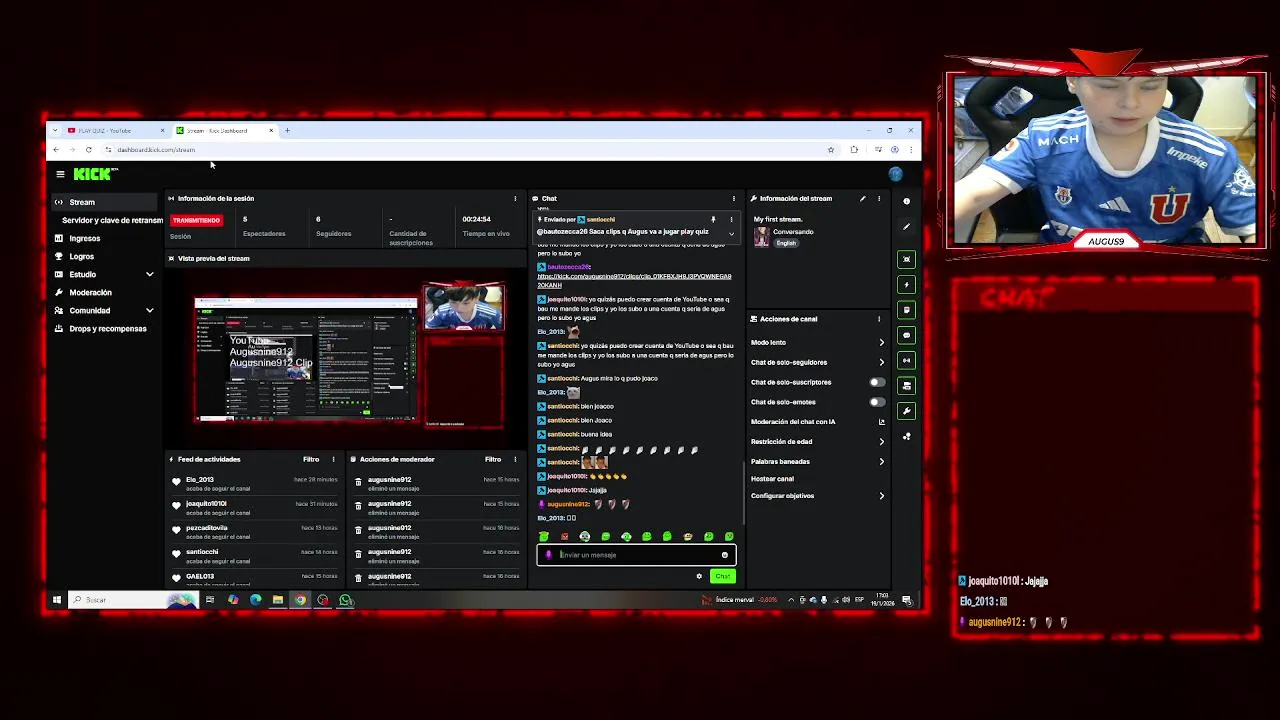Click the pencil icon in the right rail
1280x720 pixels.
coord(907,227)
